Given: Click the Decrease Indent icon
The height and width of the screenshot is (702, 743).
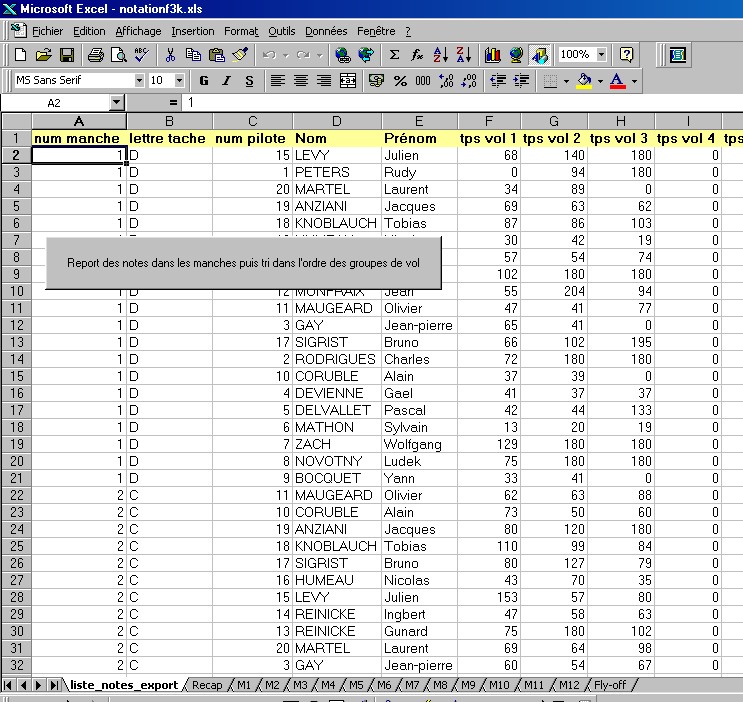Looking at the screenshot, I should click(498, 81).
